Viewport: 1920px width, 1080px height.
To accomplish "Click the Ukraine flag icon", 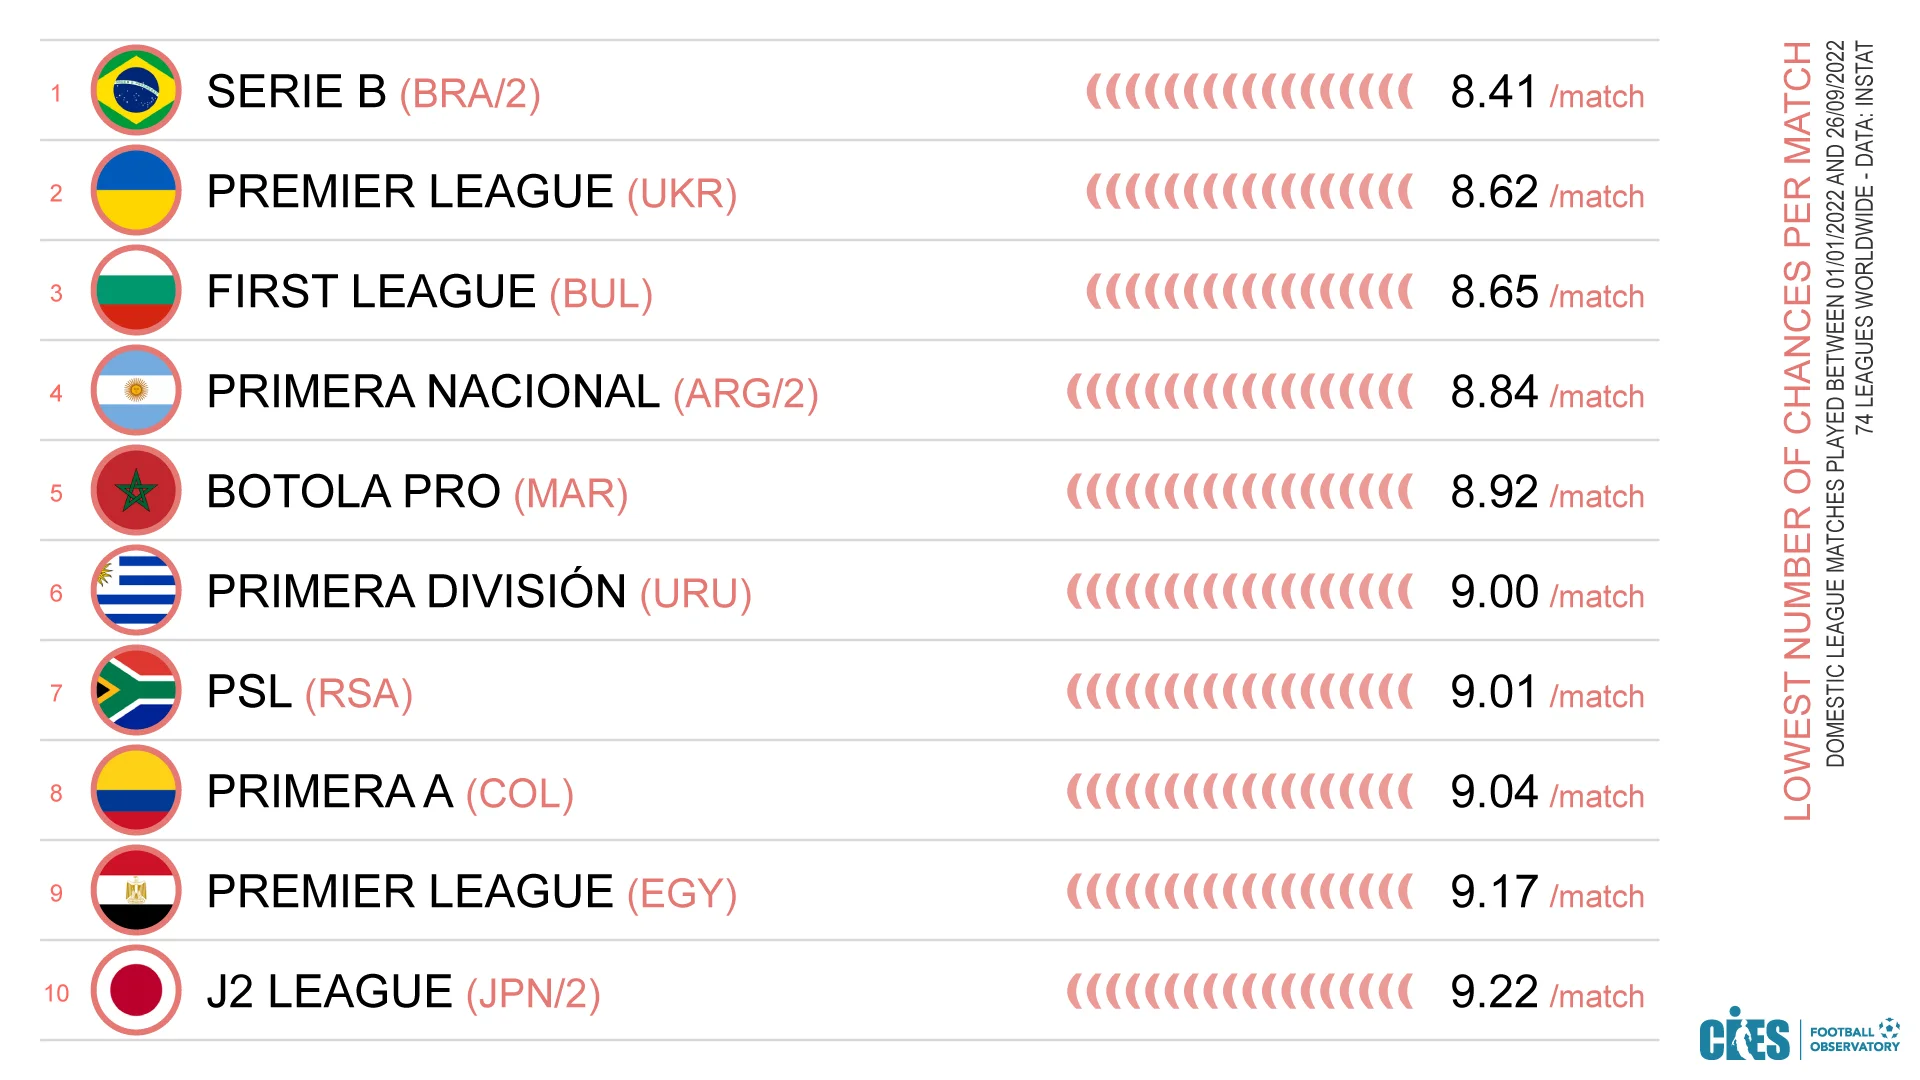I will 136,191.
